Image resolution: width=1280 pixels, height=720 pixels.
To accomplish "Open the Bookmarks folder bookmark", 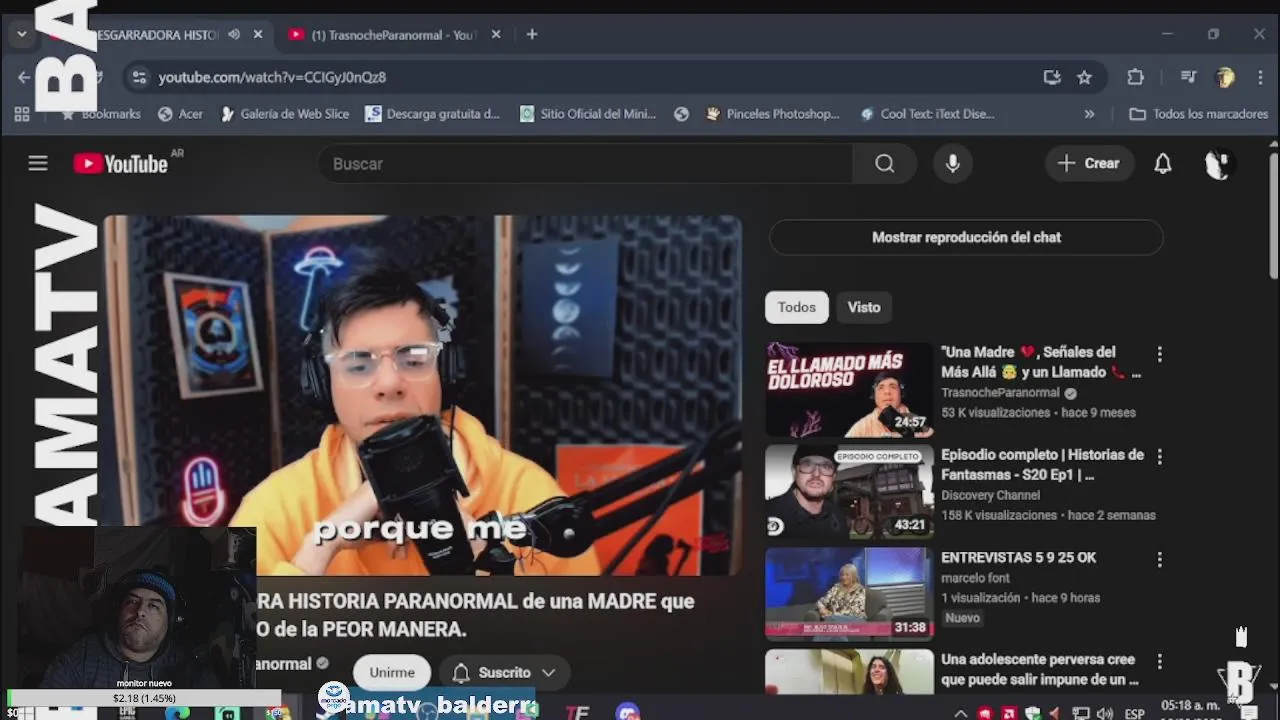I will click(101, 114).
